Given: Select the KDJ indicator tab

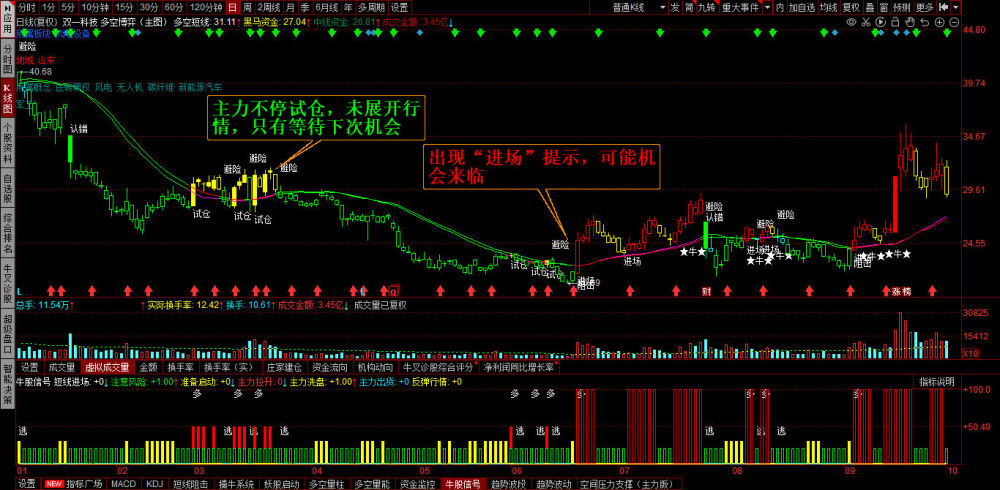Looking at the screenshot, I should pos(155,484).
